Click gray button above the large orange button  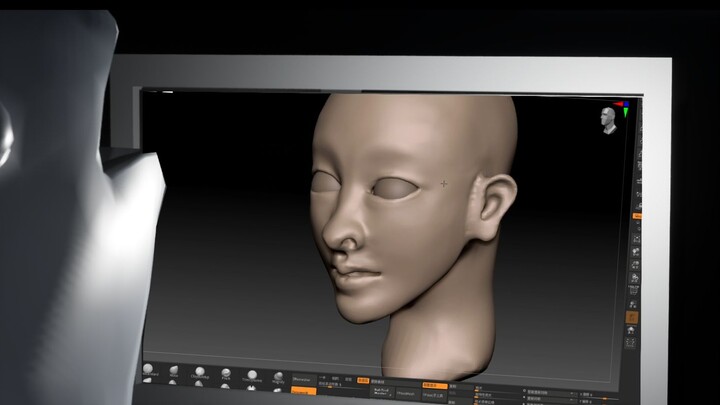coord(302,379)
